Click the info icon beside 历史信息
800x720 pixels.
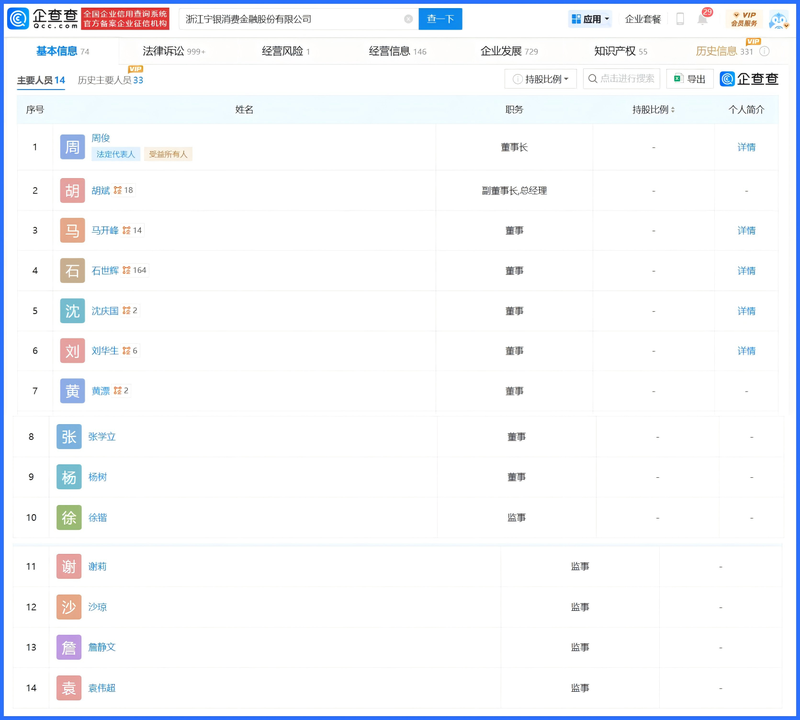click(x=765, y=51)
